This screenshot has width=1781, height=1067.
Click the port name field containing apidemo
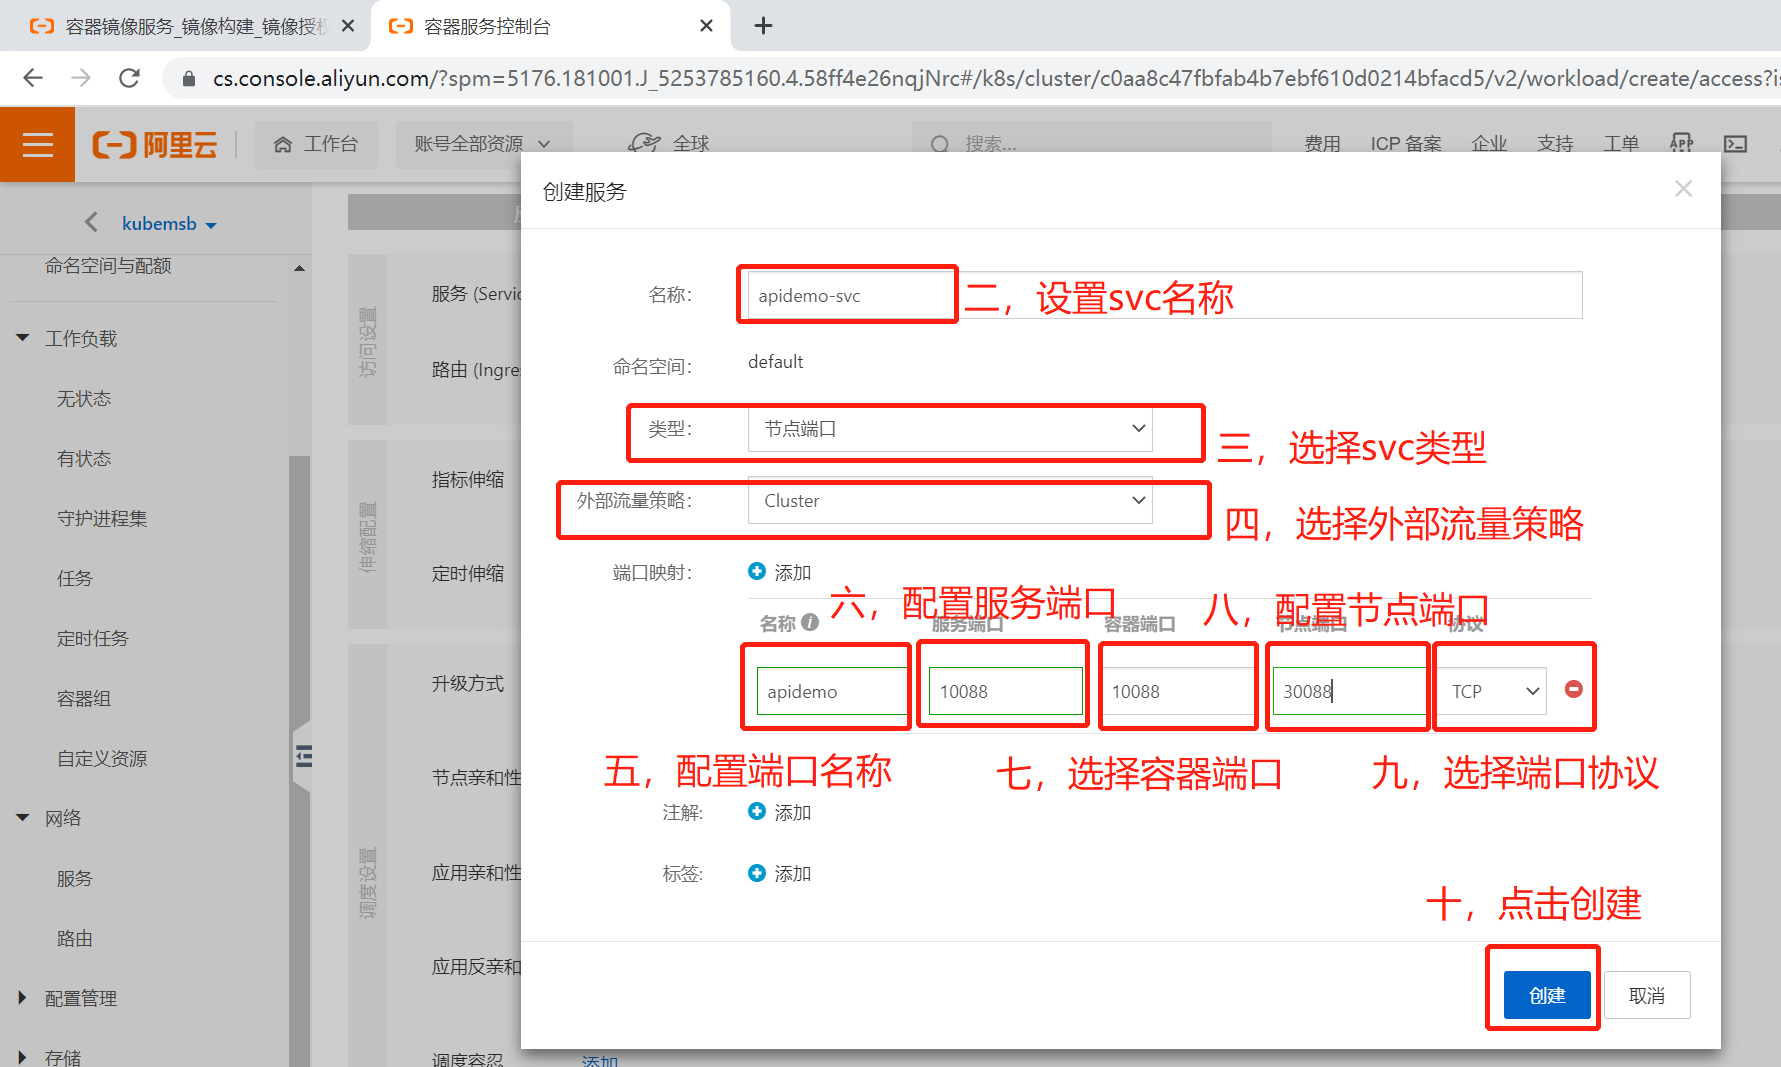(832, 691)
